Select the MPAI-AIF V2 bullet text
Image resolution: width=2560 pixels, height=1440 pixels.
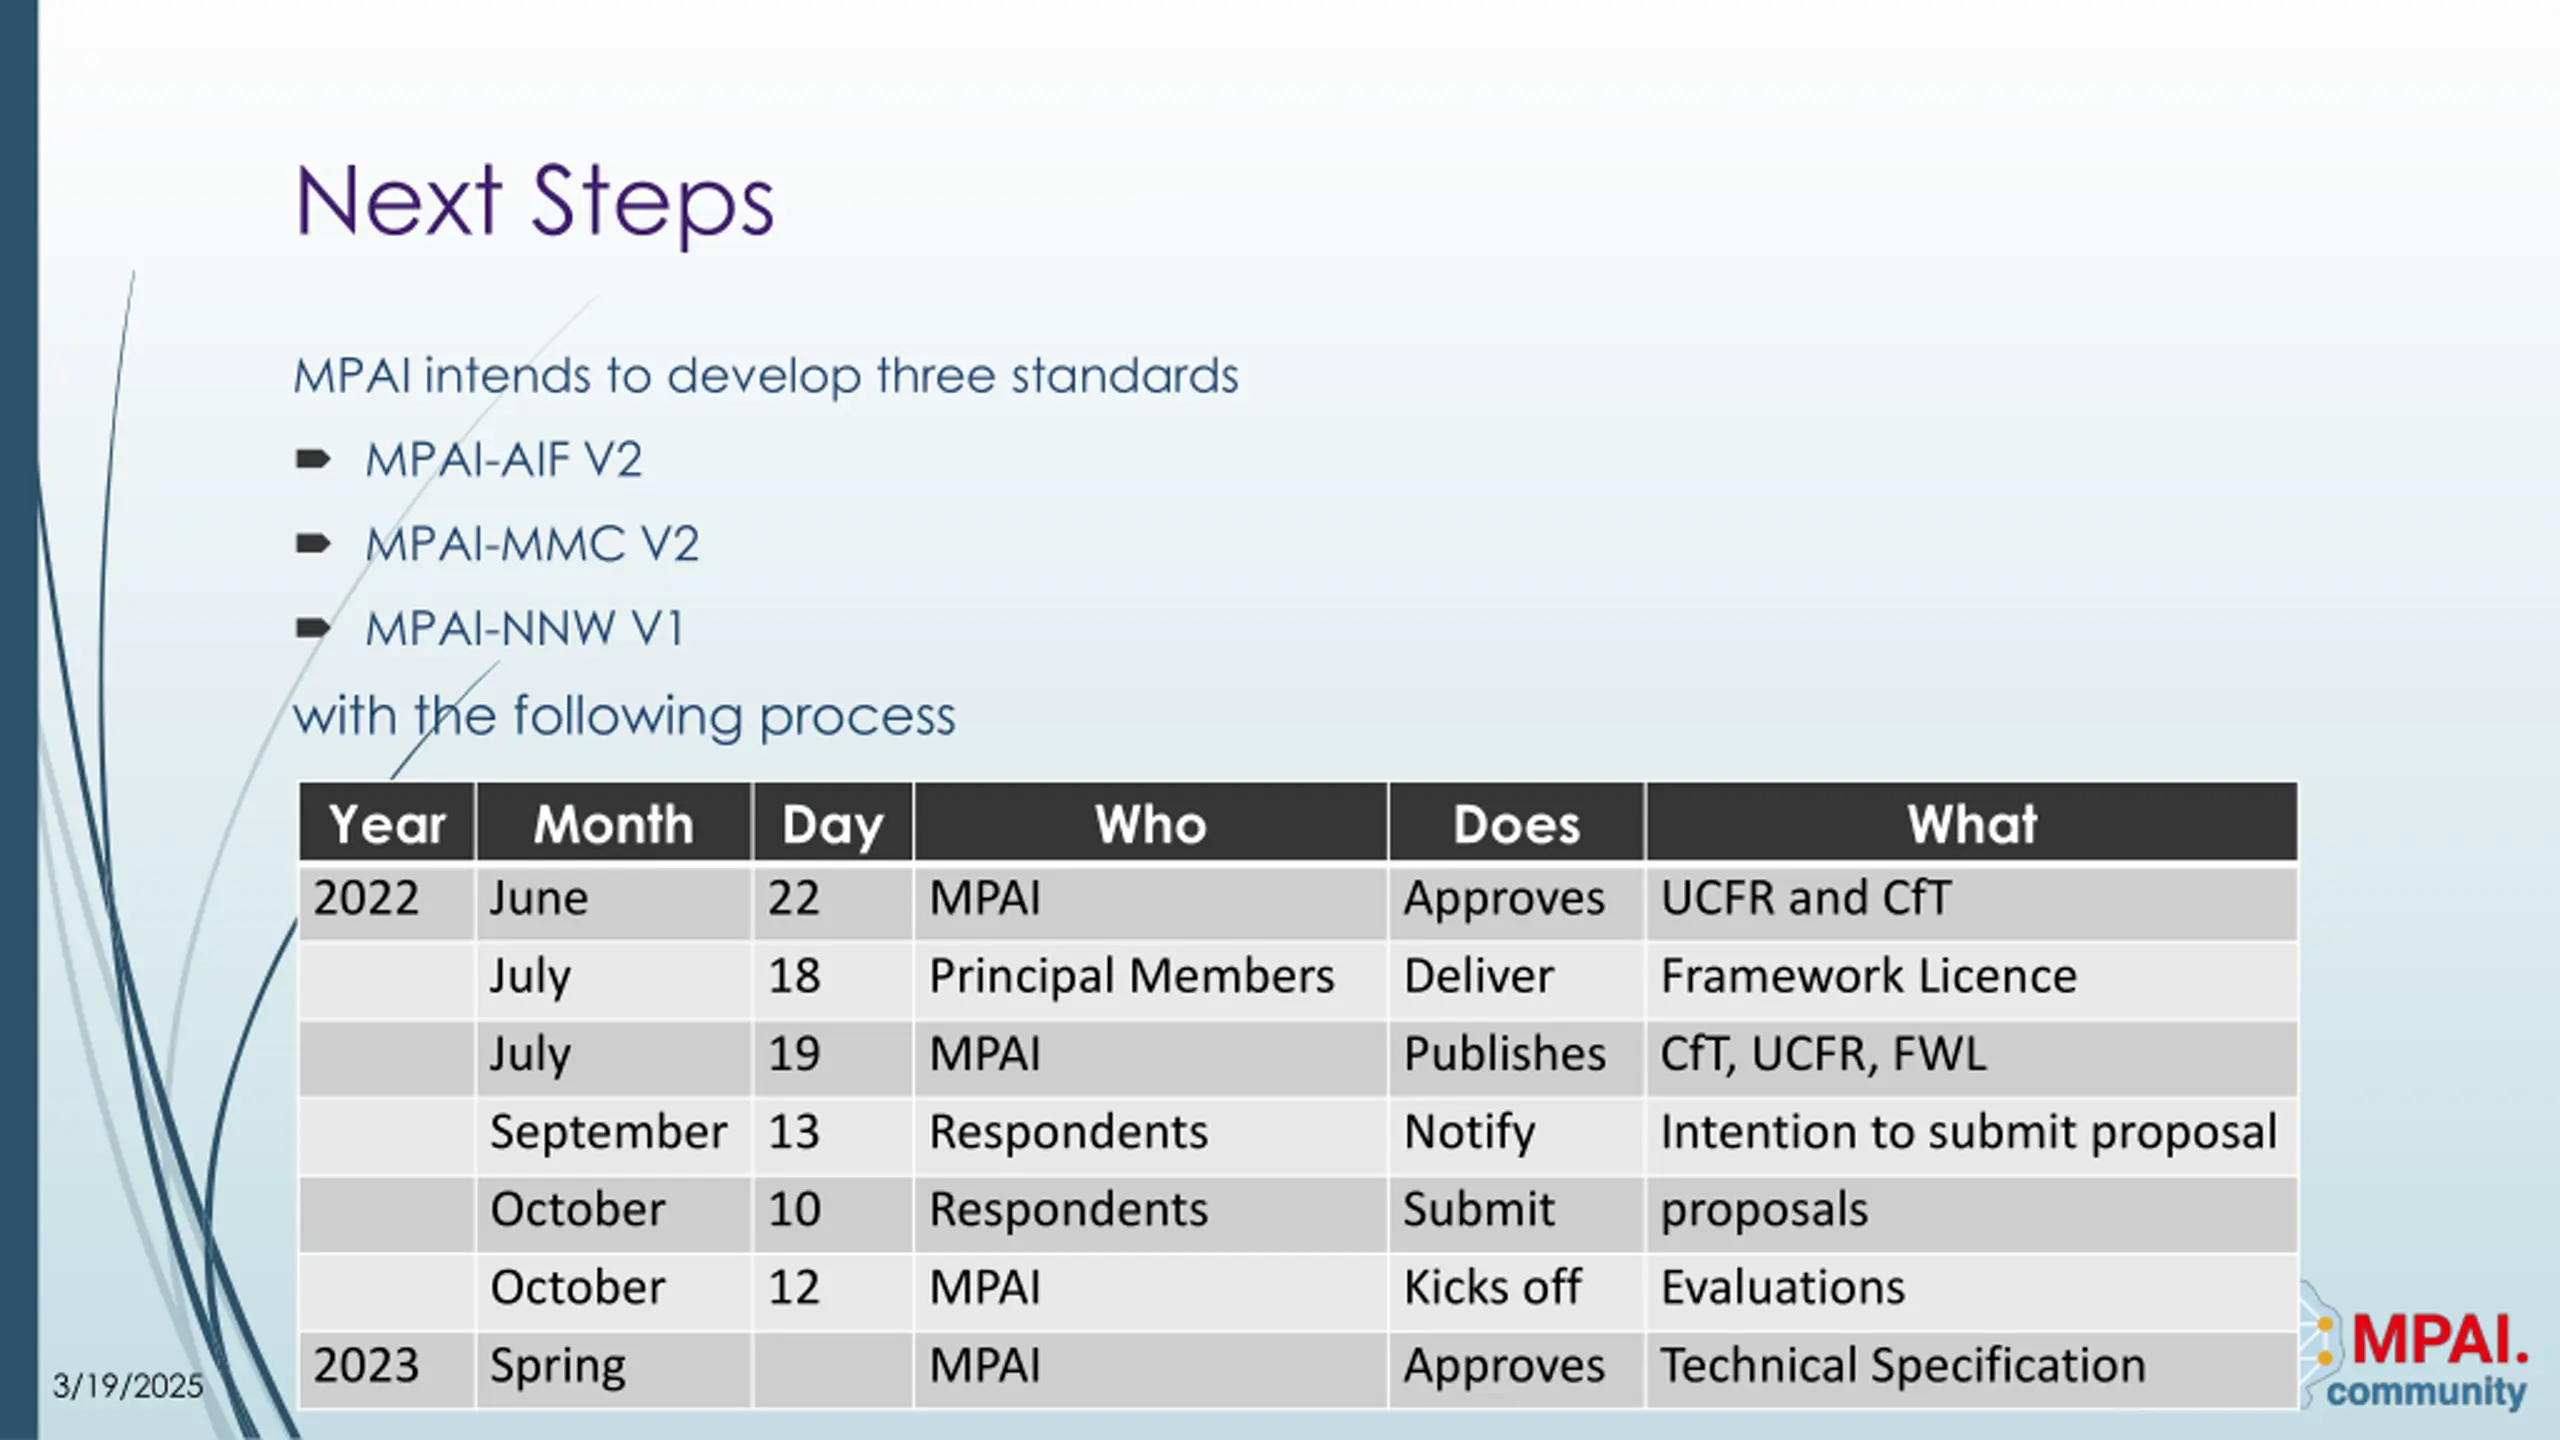pos(503,461)
